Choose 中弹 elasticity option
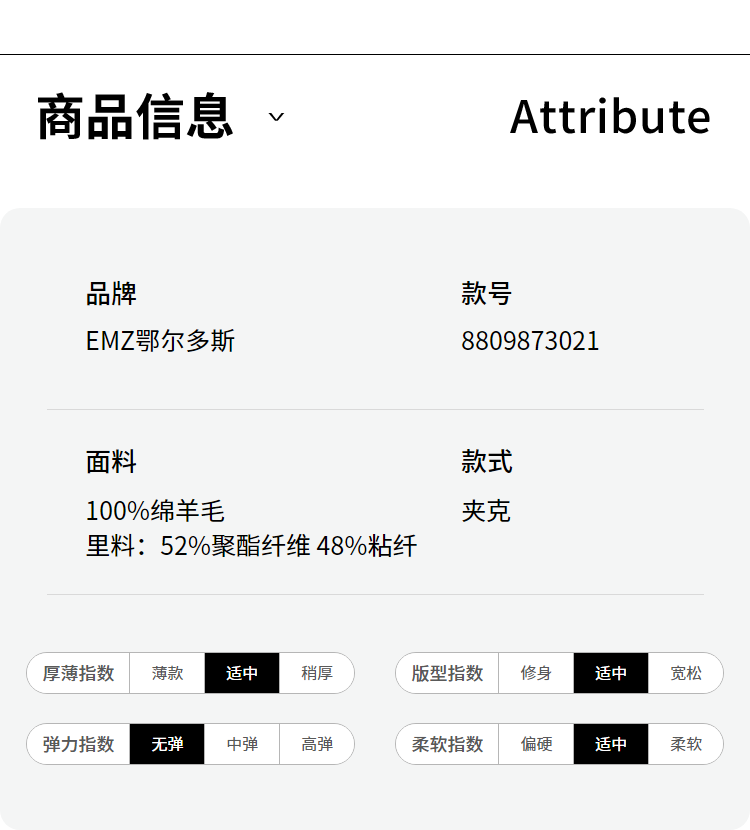 242,744
